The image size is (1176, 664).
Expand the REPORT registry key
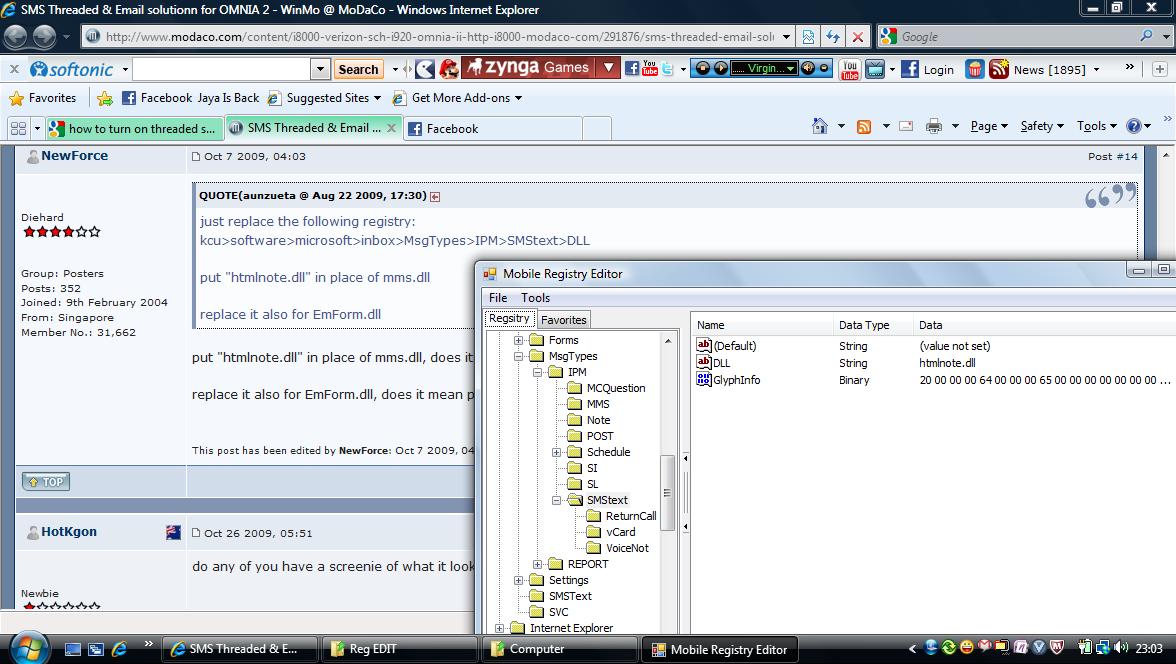point(538,564)
